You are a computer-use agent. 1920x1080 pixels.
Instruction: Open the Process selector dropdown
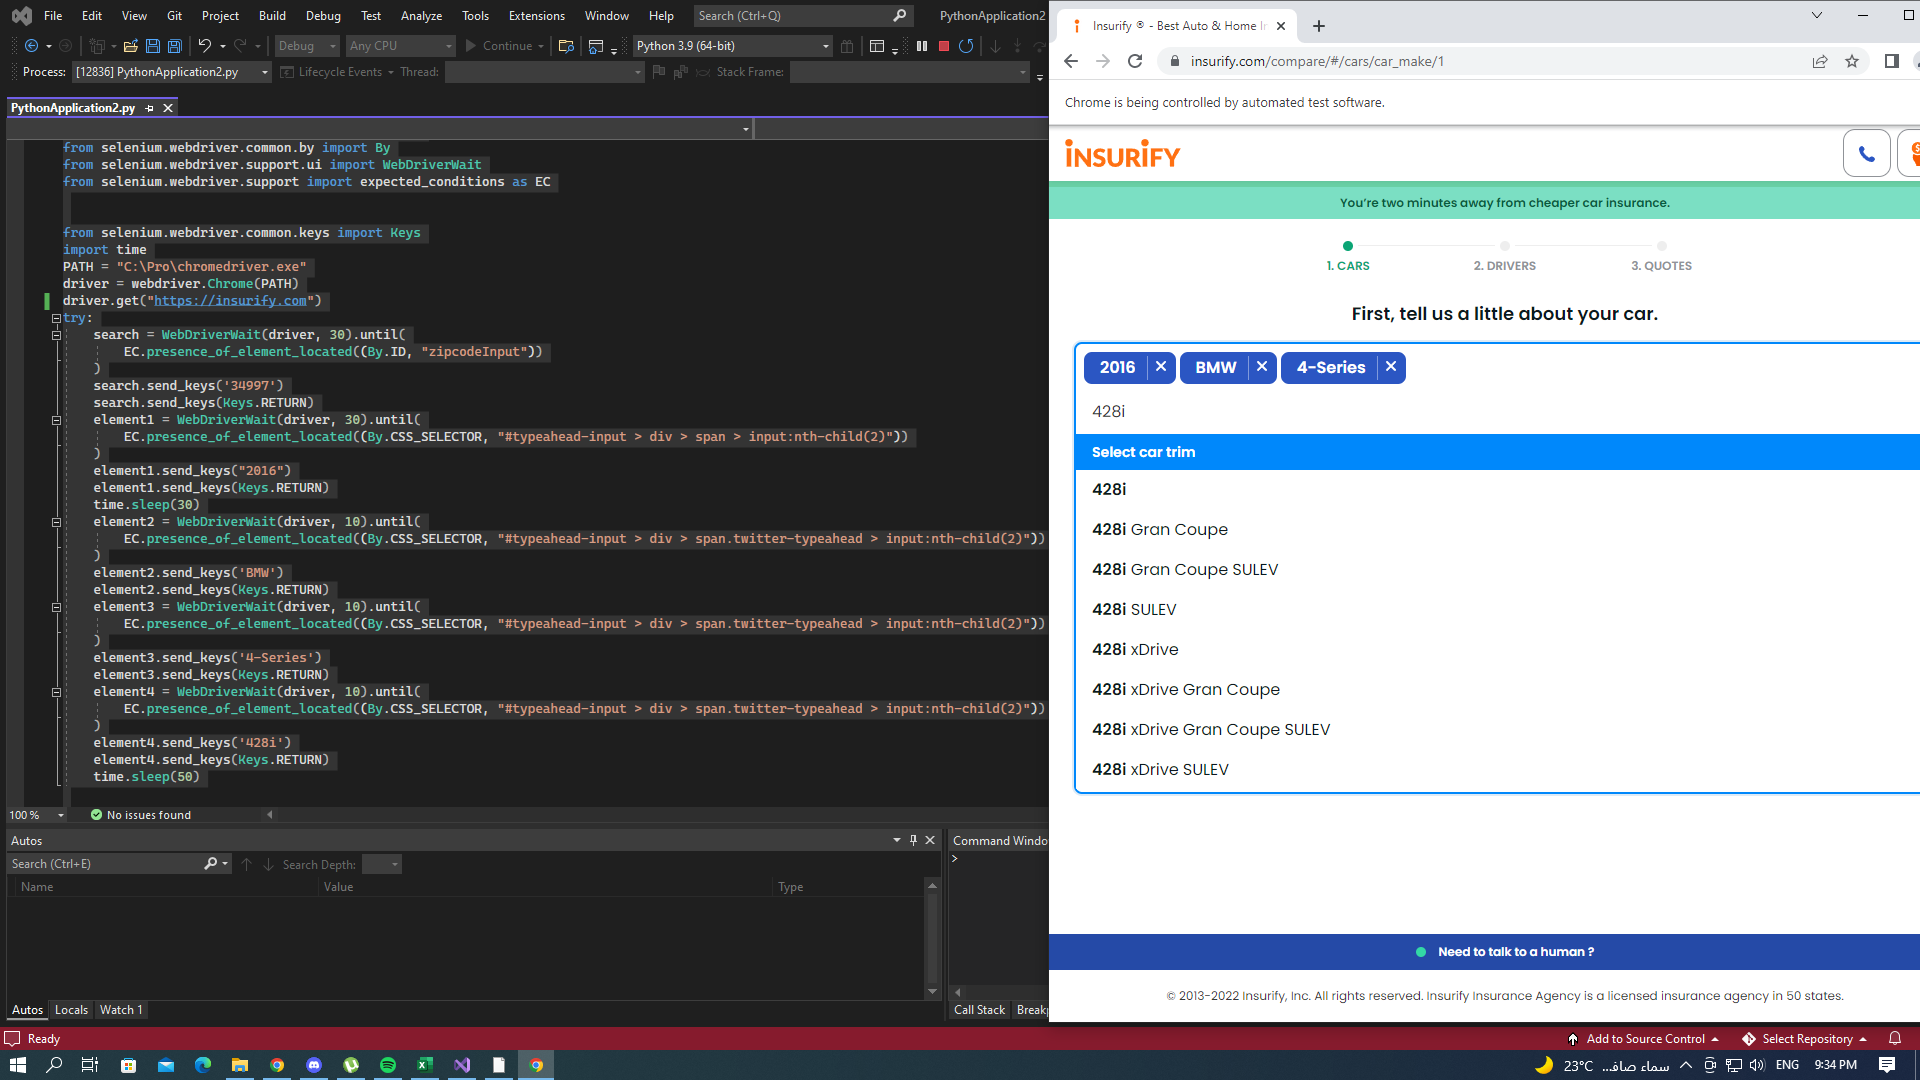(x=172, y=72)
